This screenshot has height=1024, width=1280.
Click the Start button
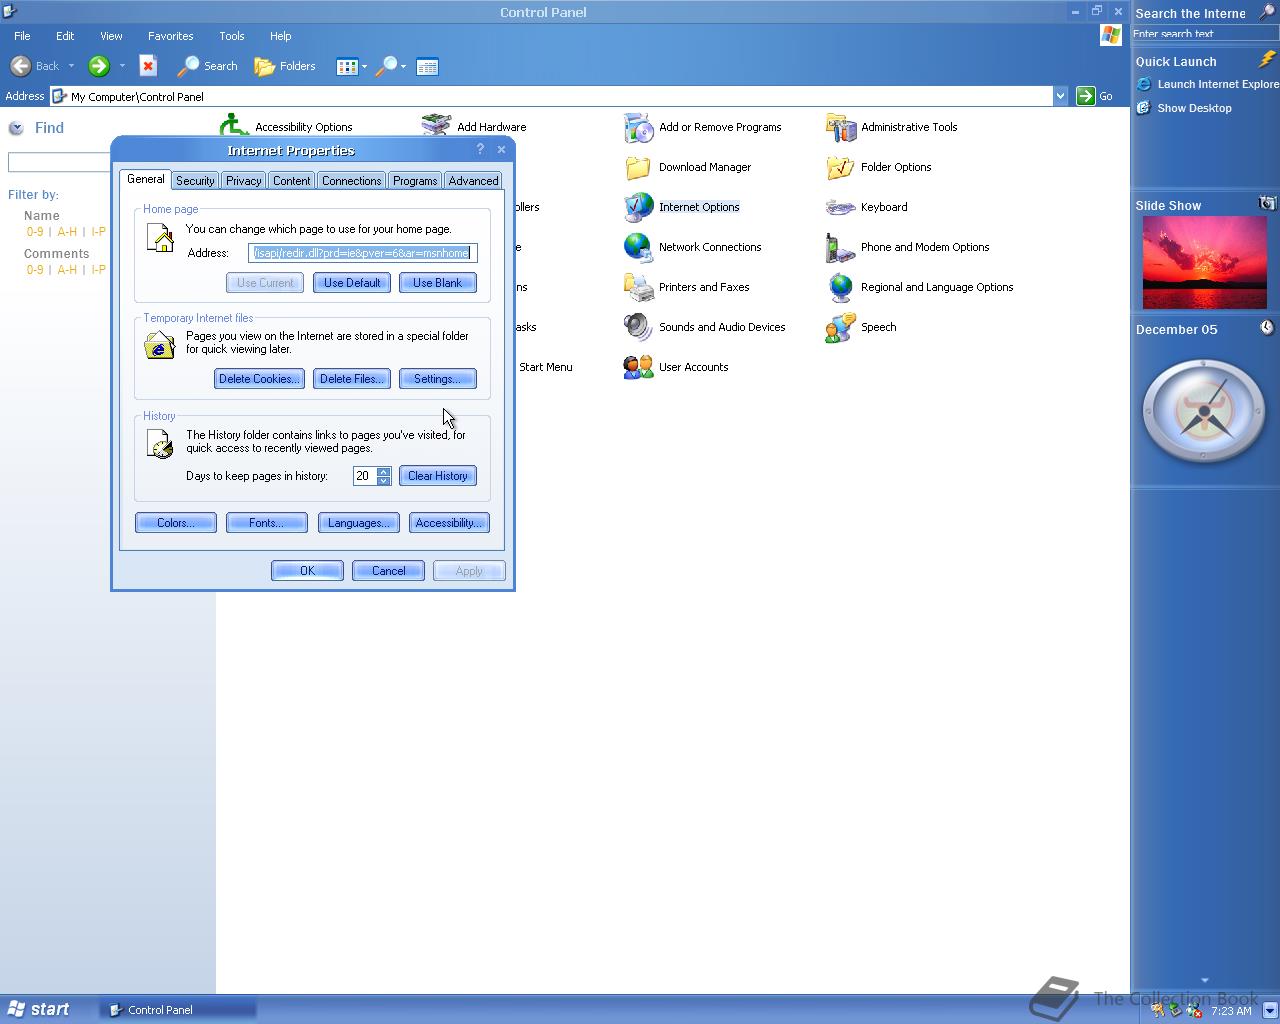tap(38, 1010)
